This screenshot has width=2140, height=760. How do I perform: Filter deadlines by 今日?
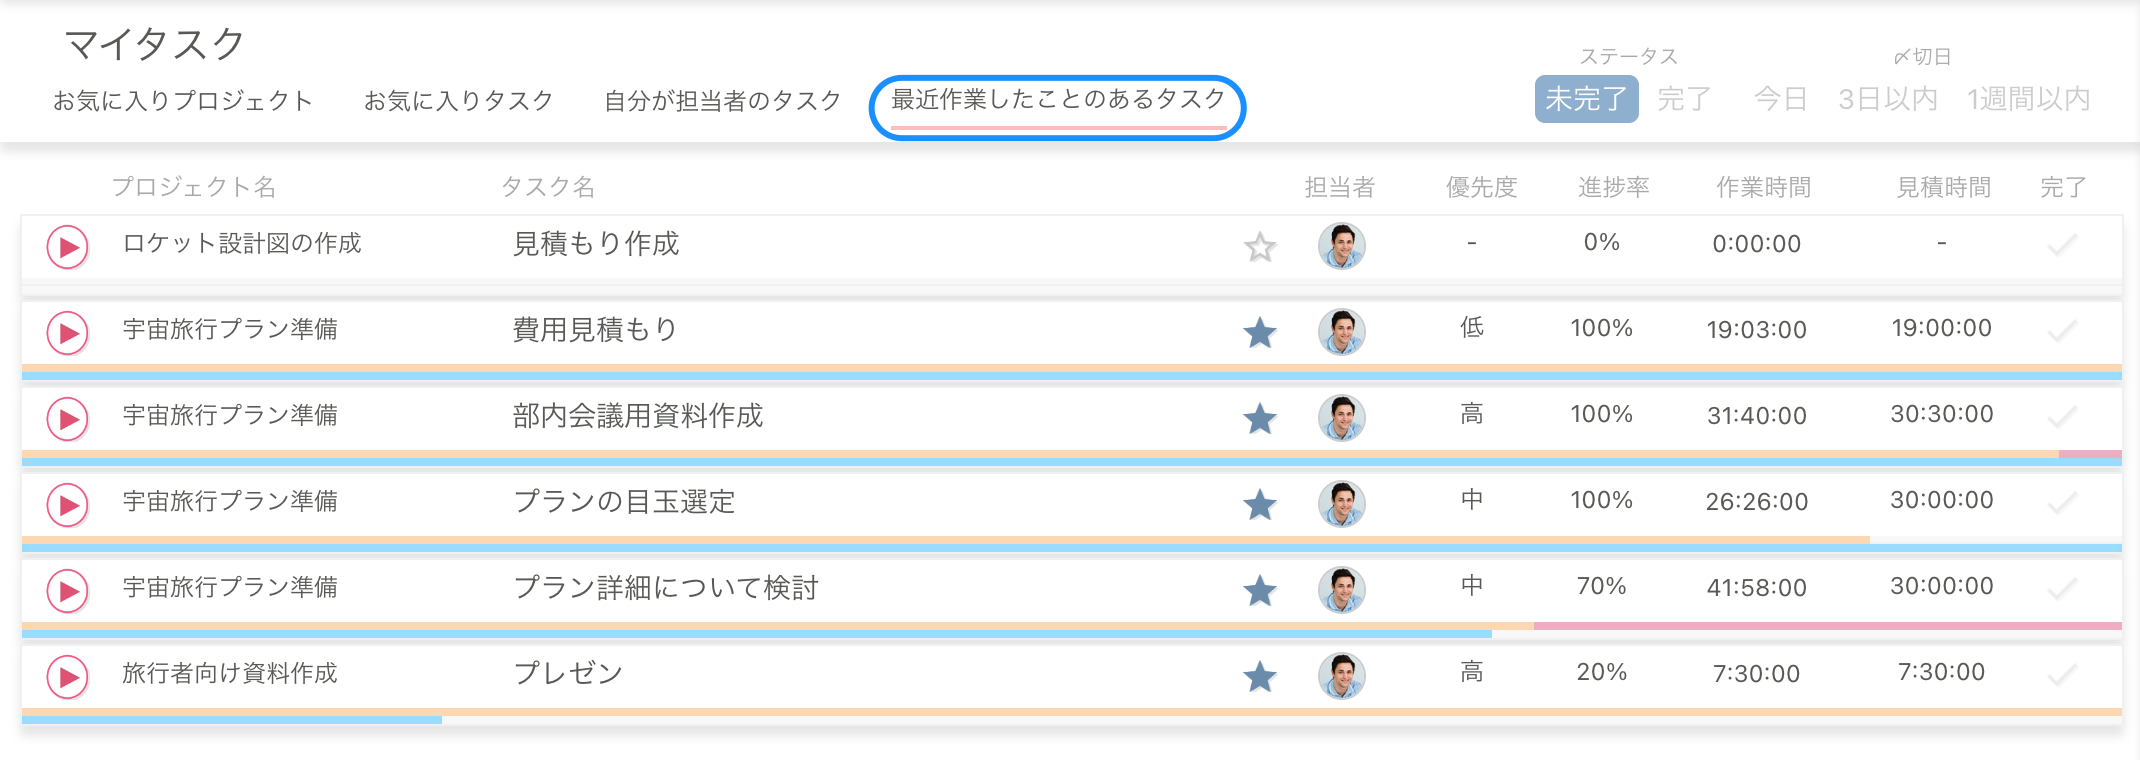tap(1781, 99)
